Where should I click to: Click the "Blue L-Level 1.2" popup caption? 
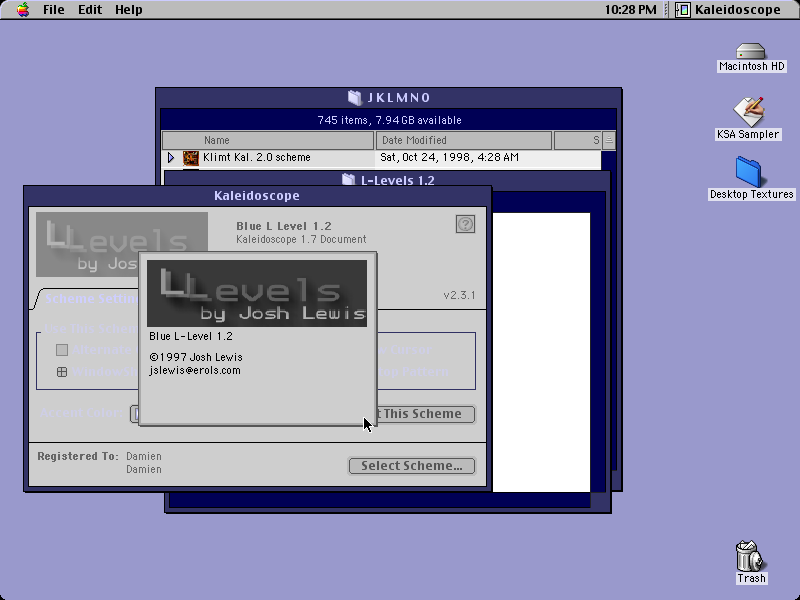pyautogui.click(x=191, y=336)
